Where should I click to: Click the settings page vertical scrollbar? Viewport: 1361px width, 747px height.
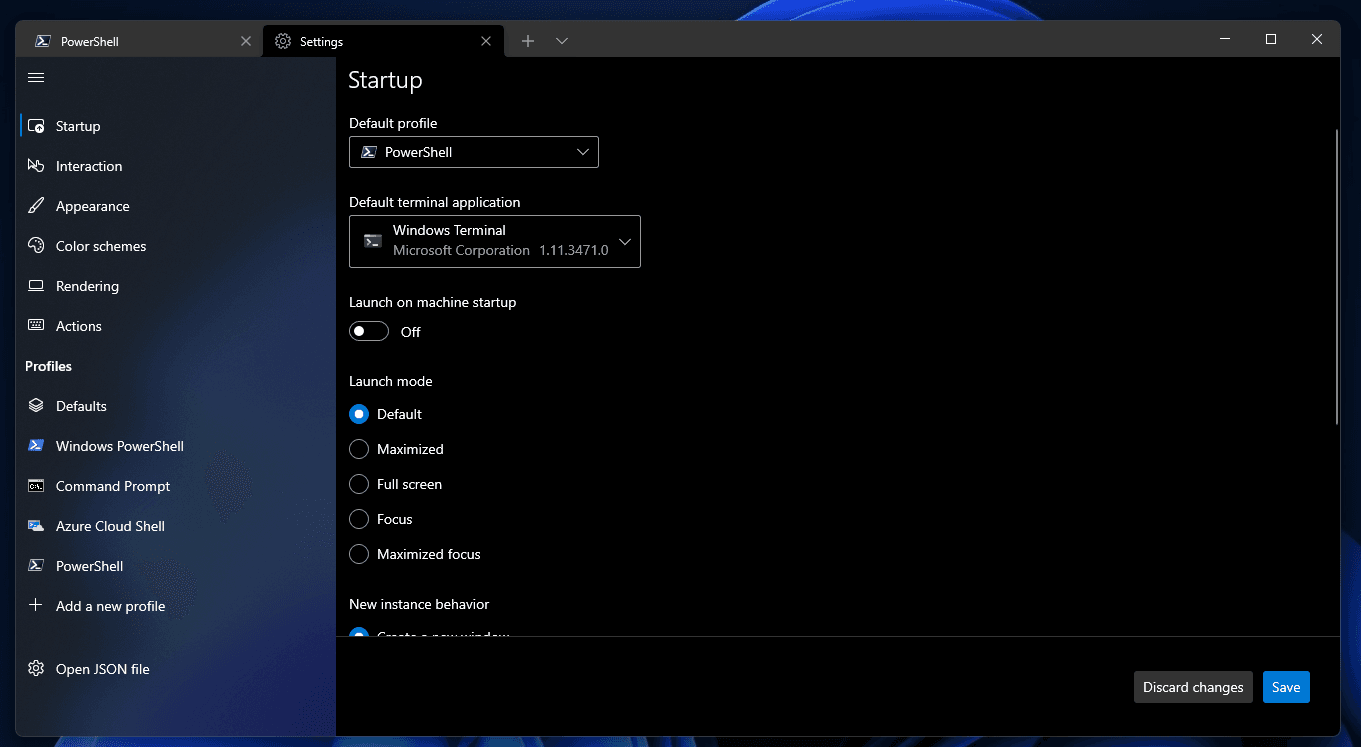tap(1337, 276)
